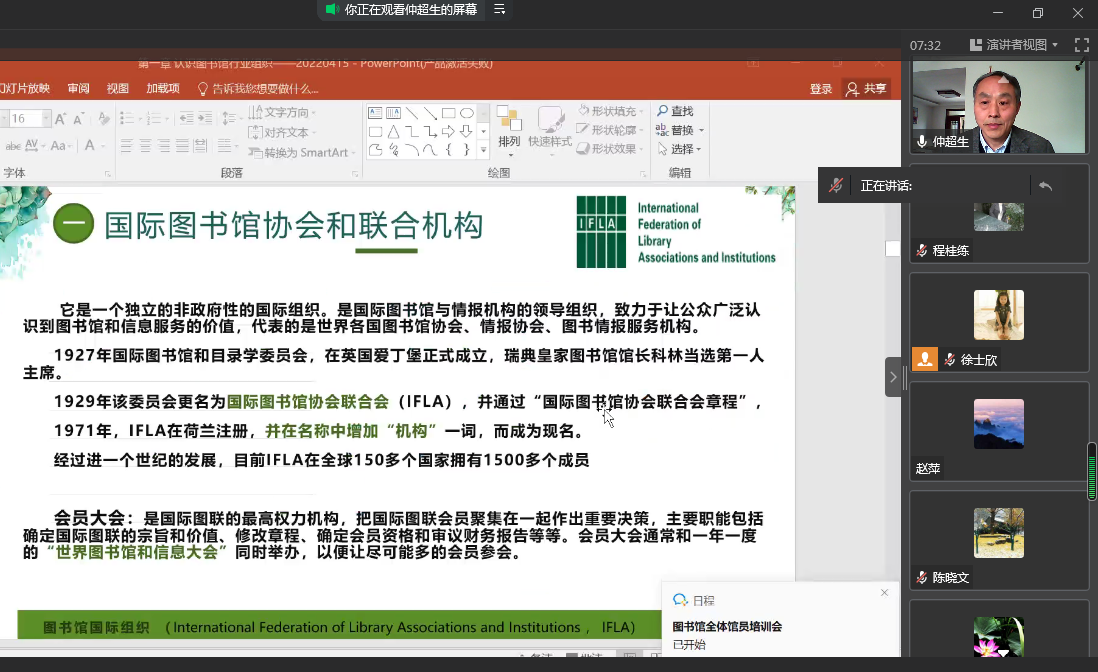This screenshot has width=1098, height=672.
Task: Open the Slide Show ribbon tab
Action: (25, 88)
